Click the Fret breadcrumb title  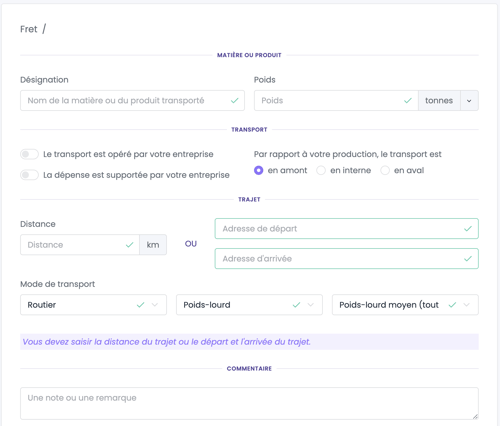pos(29,29)
